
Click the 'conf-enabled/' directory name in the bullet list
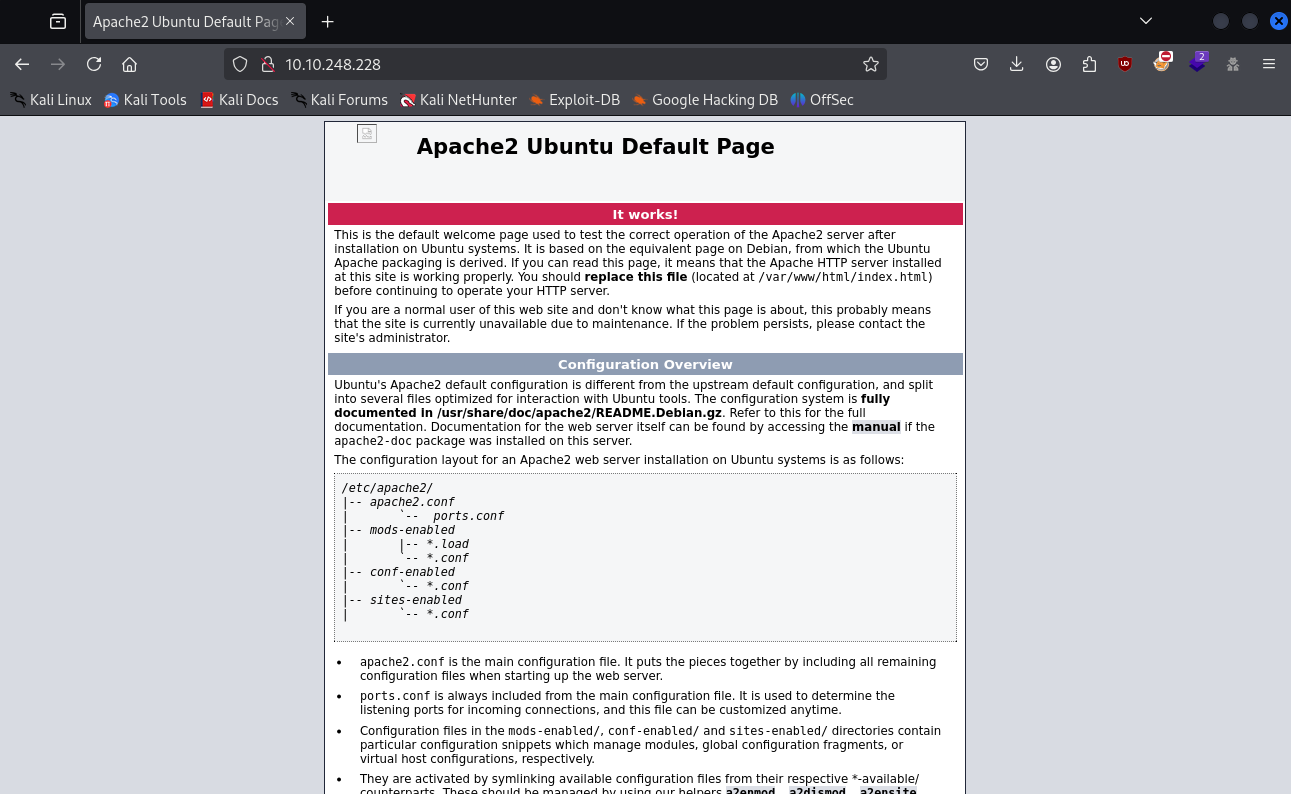[653, 731]
